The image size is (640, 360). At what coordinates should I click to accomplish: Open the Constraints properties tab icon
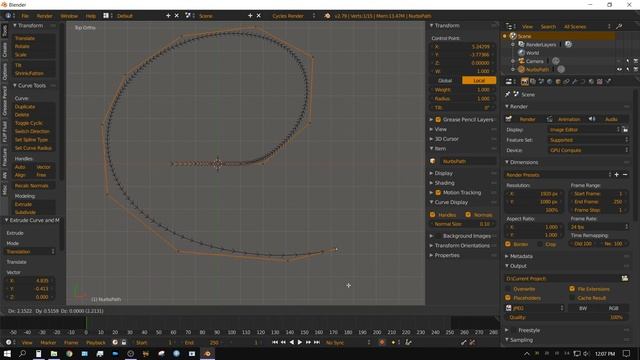pyautogui.click(x=566, y=82)
